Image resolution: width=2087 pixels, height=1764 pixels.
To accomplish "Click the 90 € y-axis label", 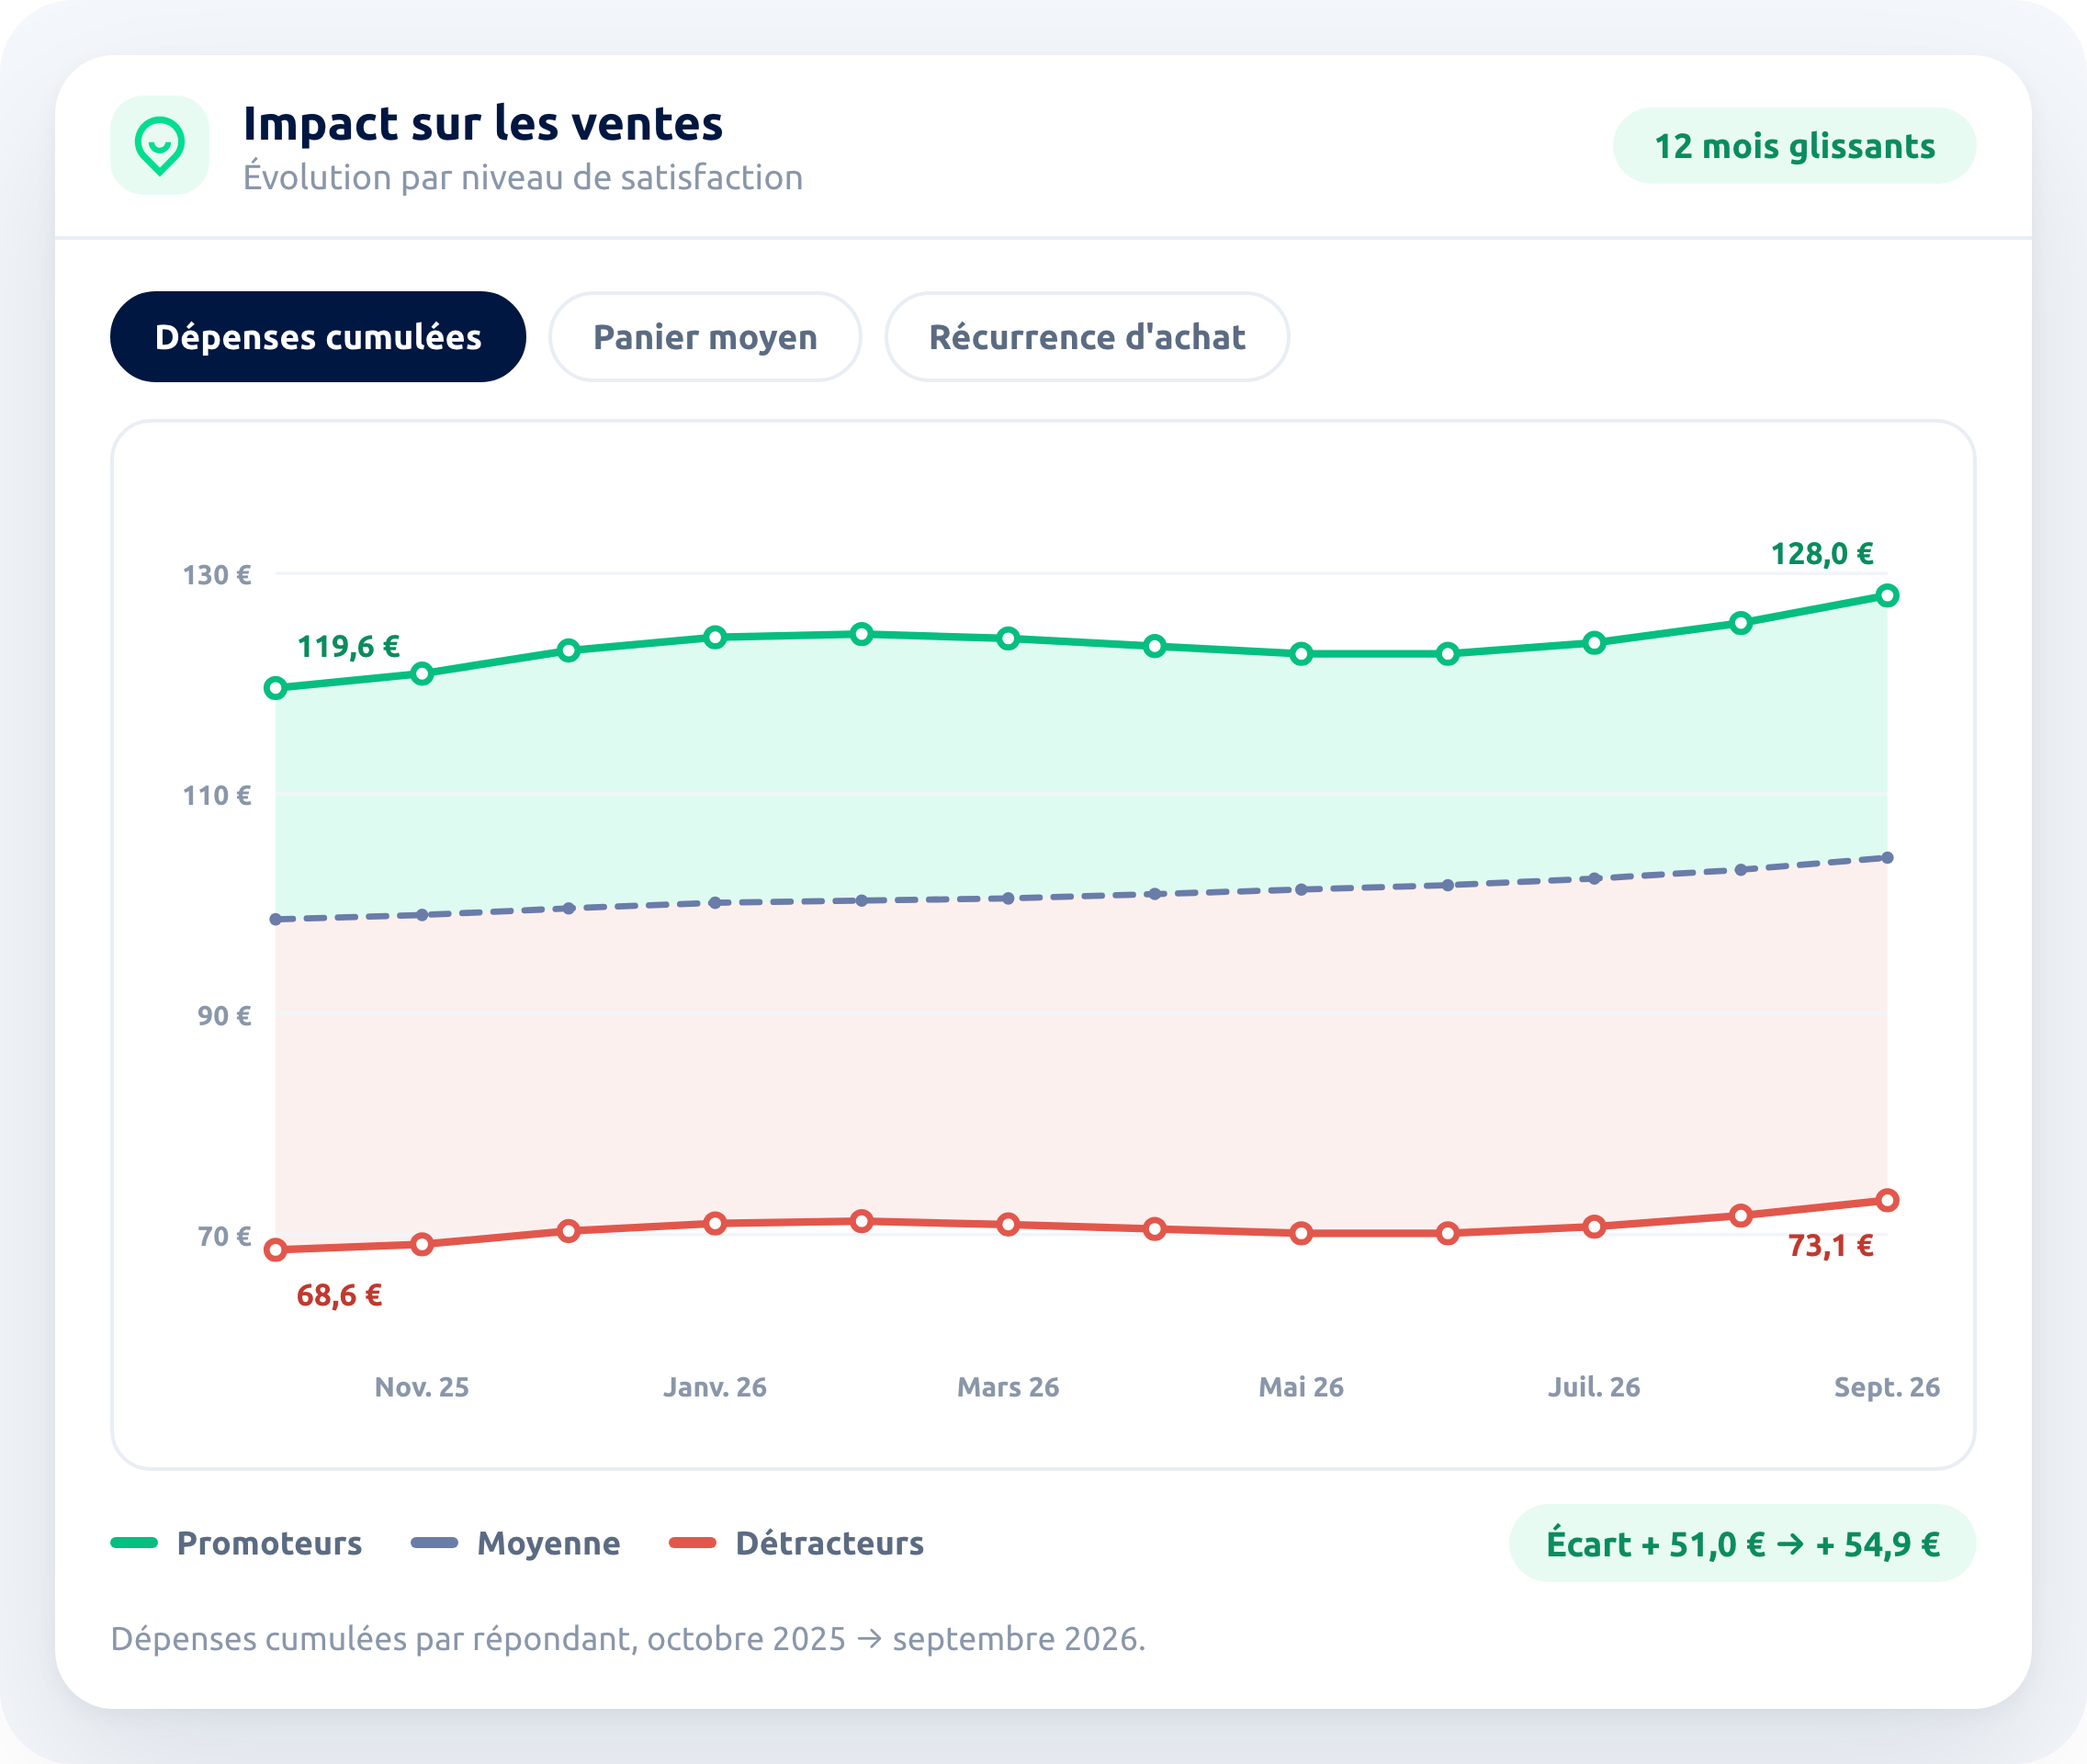I will [224, 1016].
